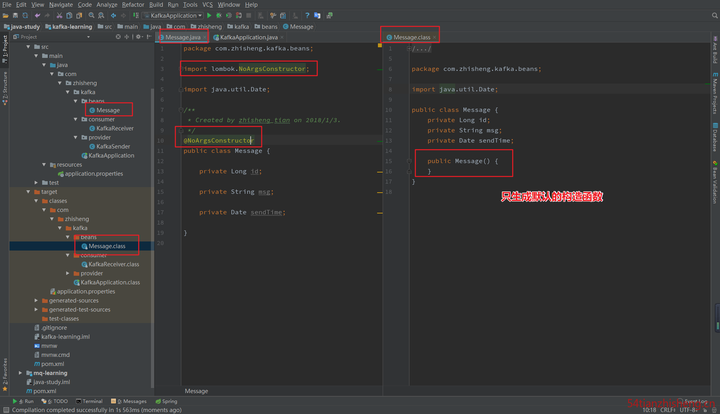Collapse the target folder
720x414 pixels.
coord(28,192)
